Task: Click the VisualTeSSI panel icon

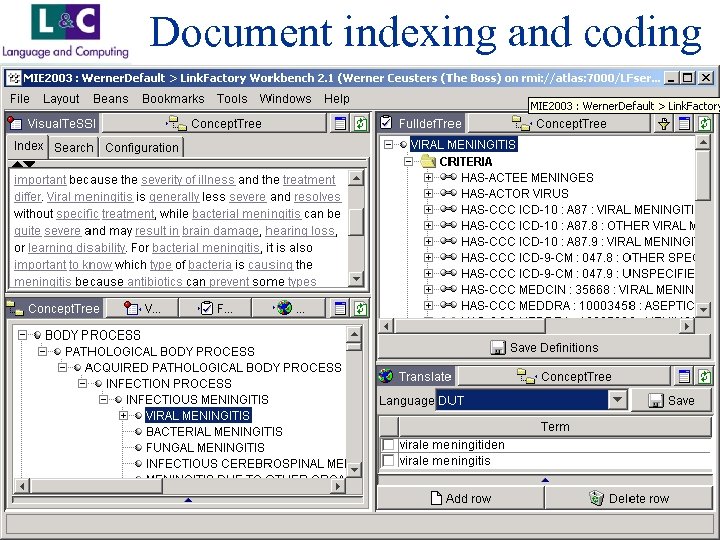Action: point(15,123)
